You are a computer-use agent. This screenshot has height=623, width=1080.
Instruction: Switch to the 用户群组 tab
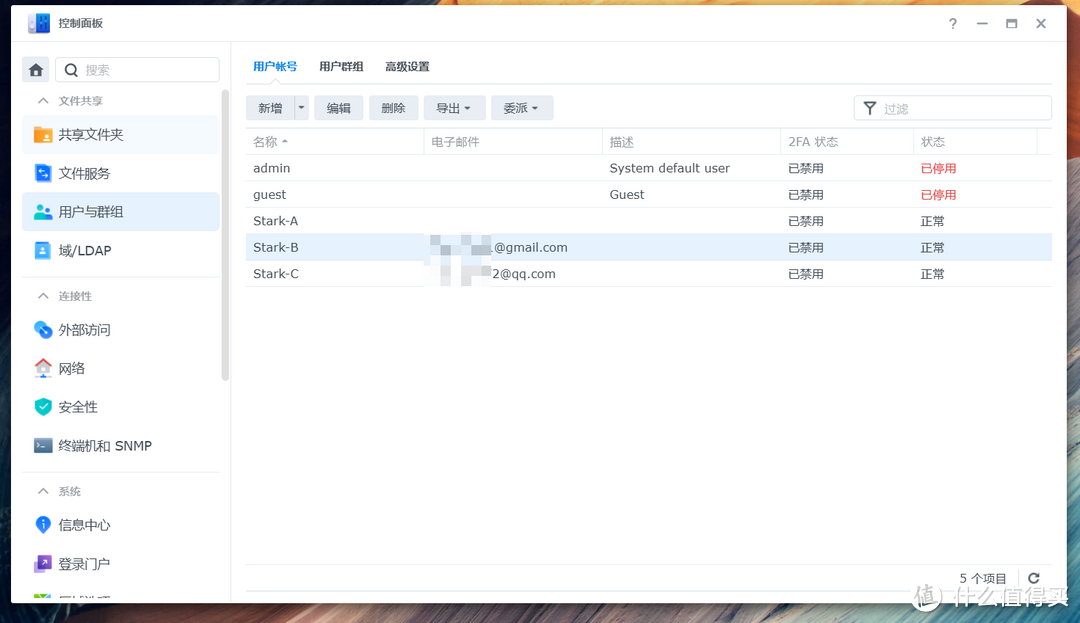pyautogui.click(x=340, y=66)
